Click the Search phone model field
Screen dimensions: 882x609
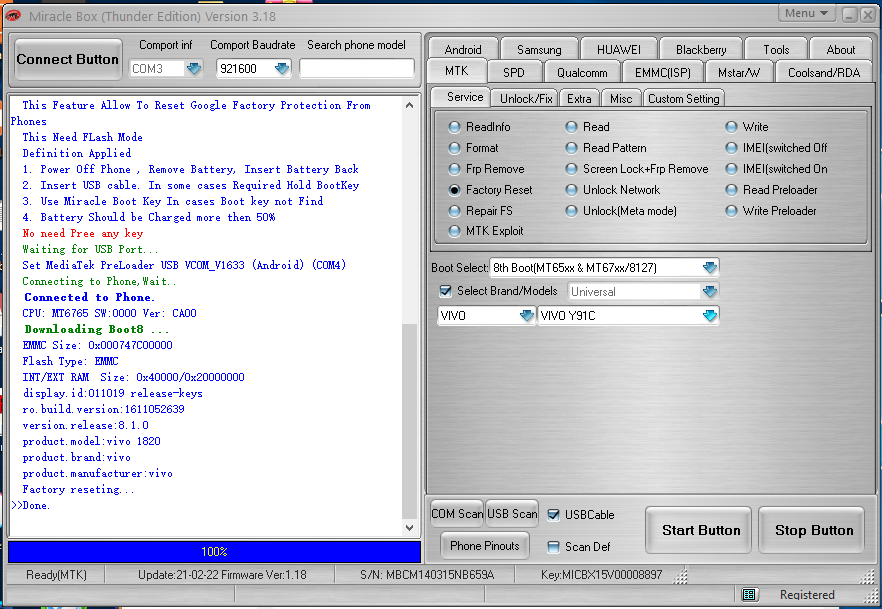coord(357,69)
